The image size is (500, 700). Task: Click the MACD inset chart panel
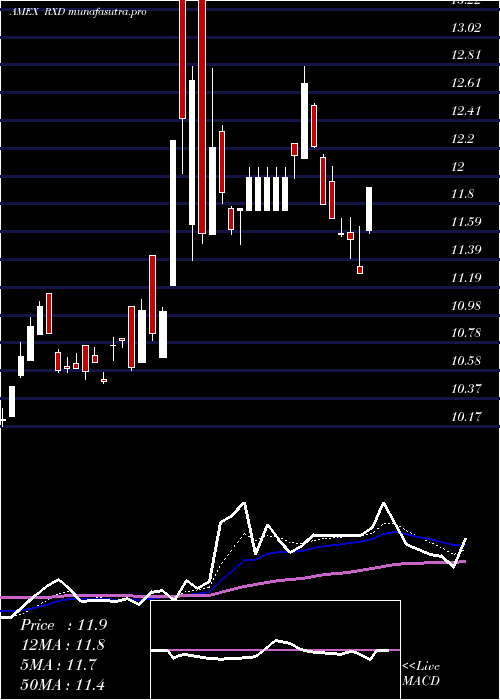pos(275,650)
